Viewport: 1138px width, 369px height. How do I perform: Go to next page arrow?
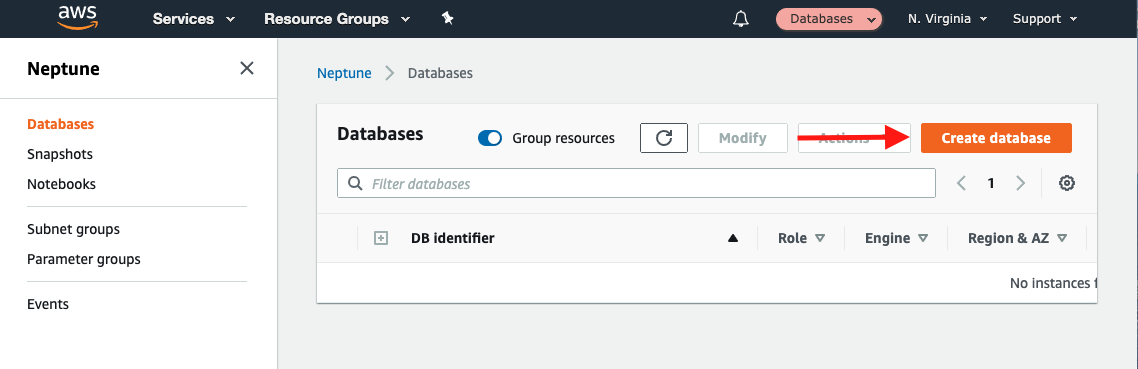click(x=1020, y=184)
